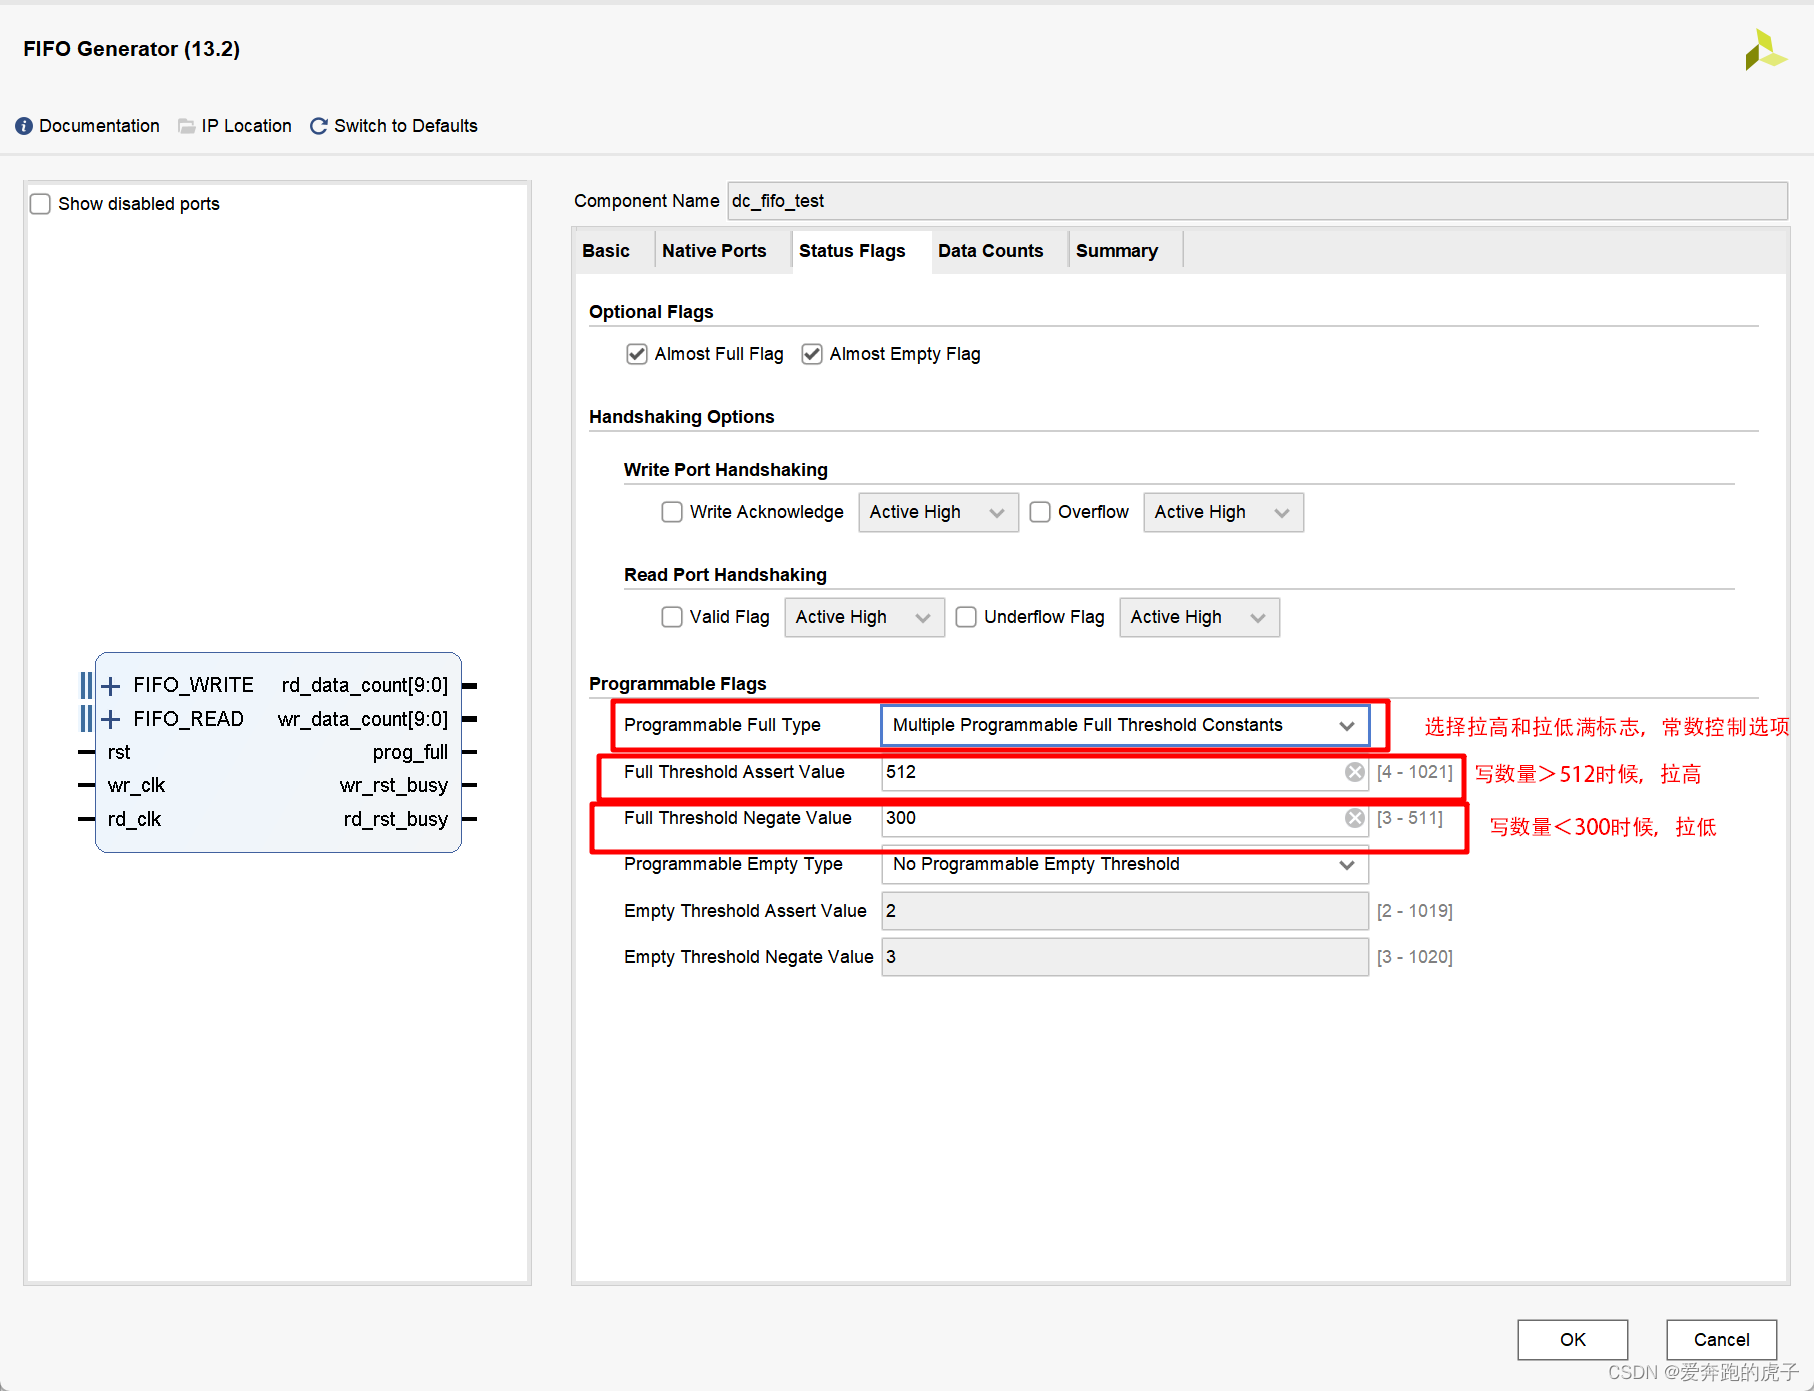Open the Programmable Empty Type dropdown
The height and width of the screenshot is (1391, 1814).
(1125, 864)
